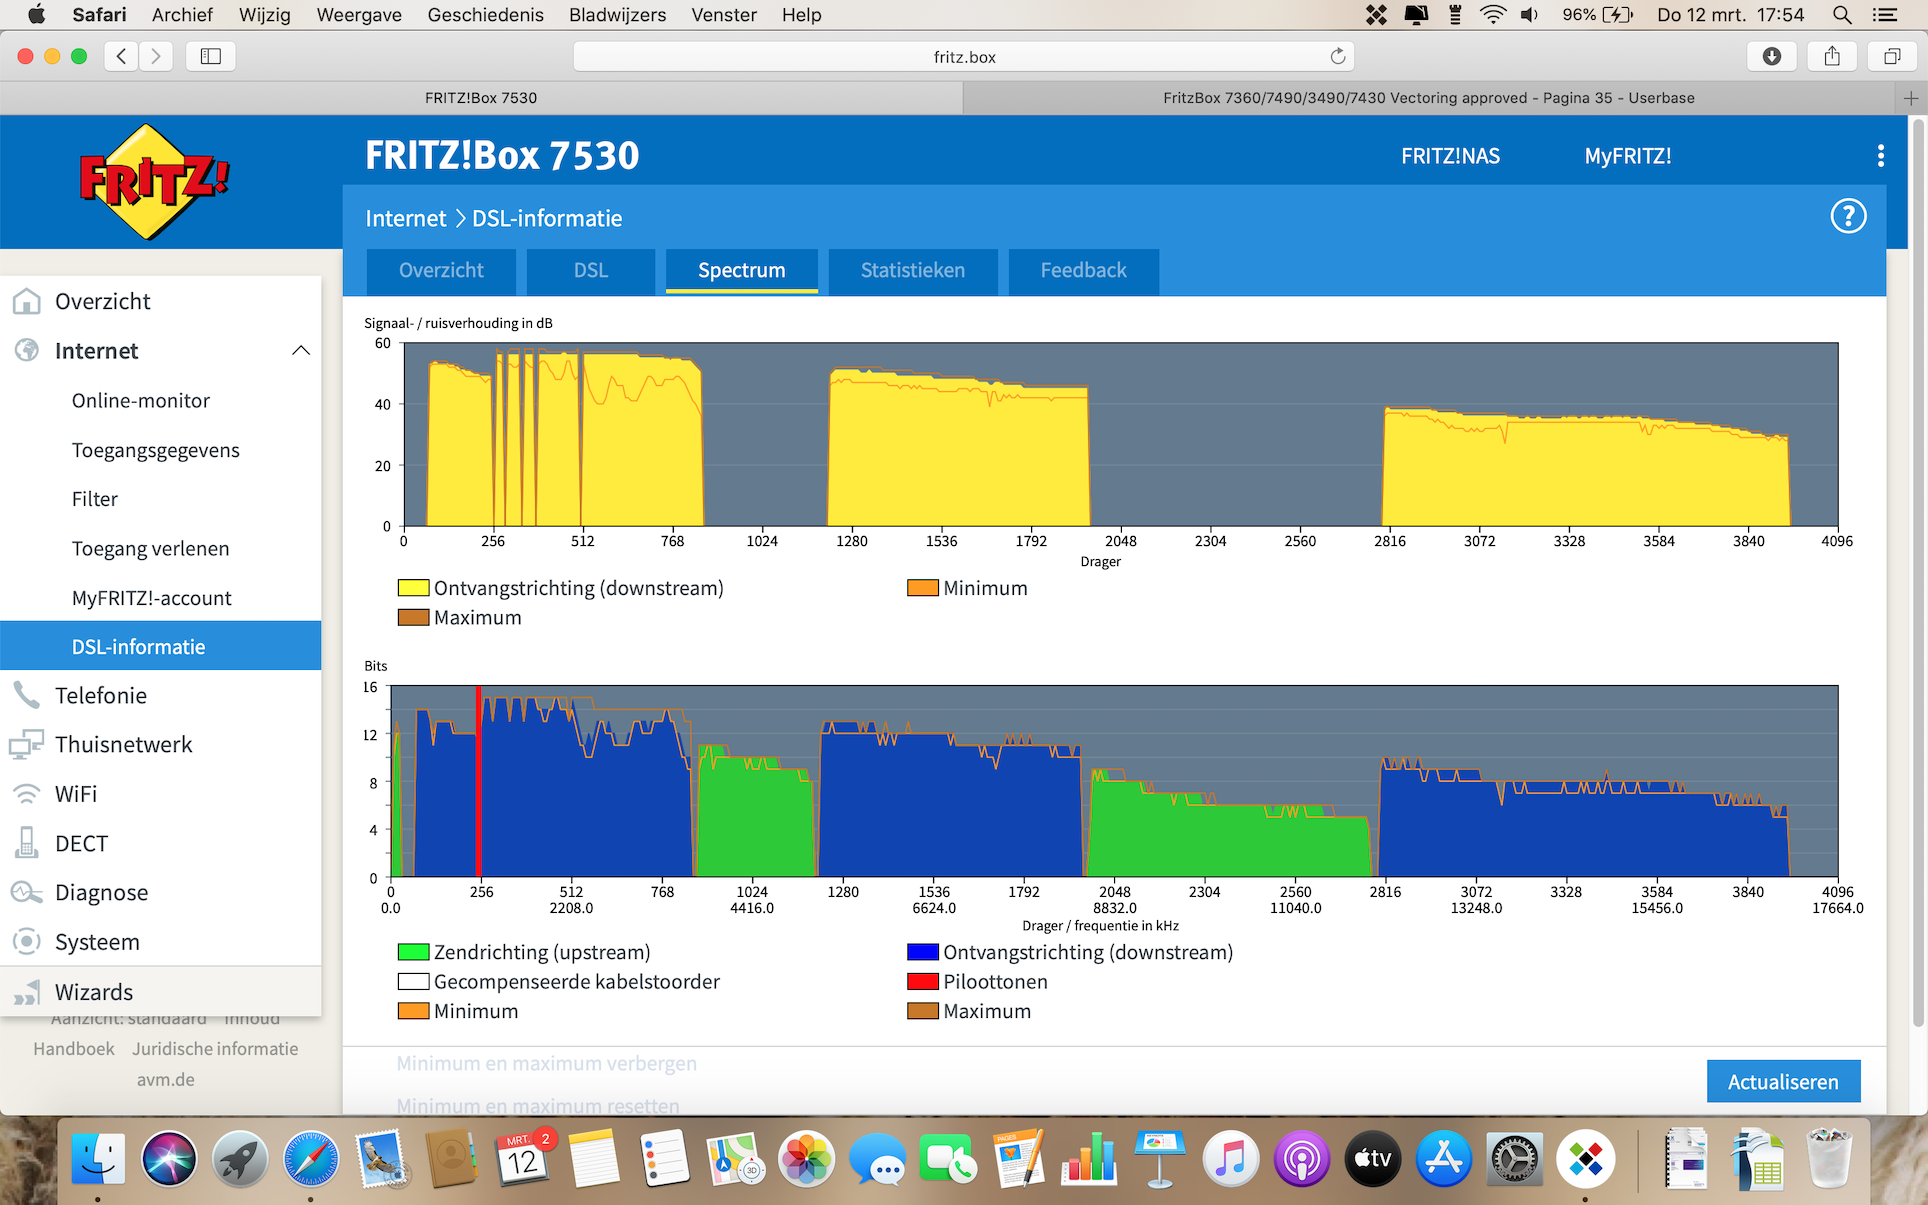Click the Telefonie phone icon

click(27, 695)
